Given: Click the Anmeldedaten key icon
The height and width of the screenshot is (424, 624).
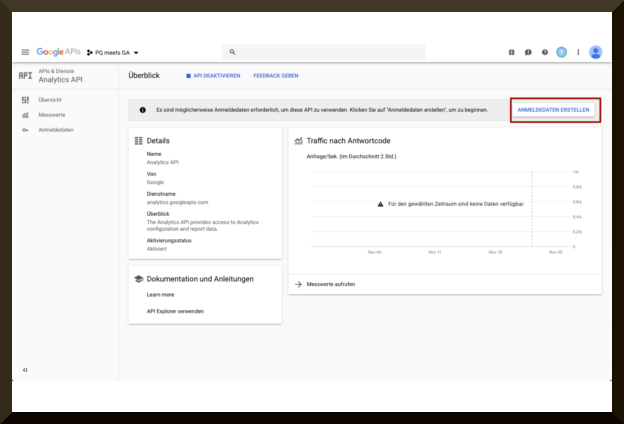Looking at the screenshot, I should point(25,130).
